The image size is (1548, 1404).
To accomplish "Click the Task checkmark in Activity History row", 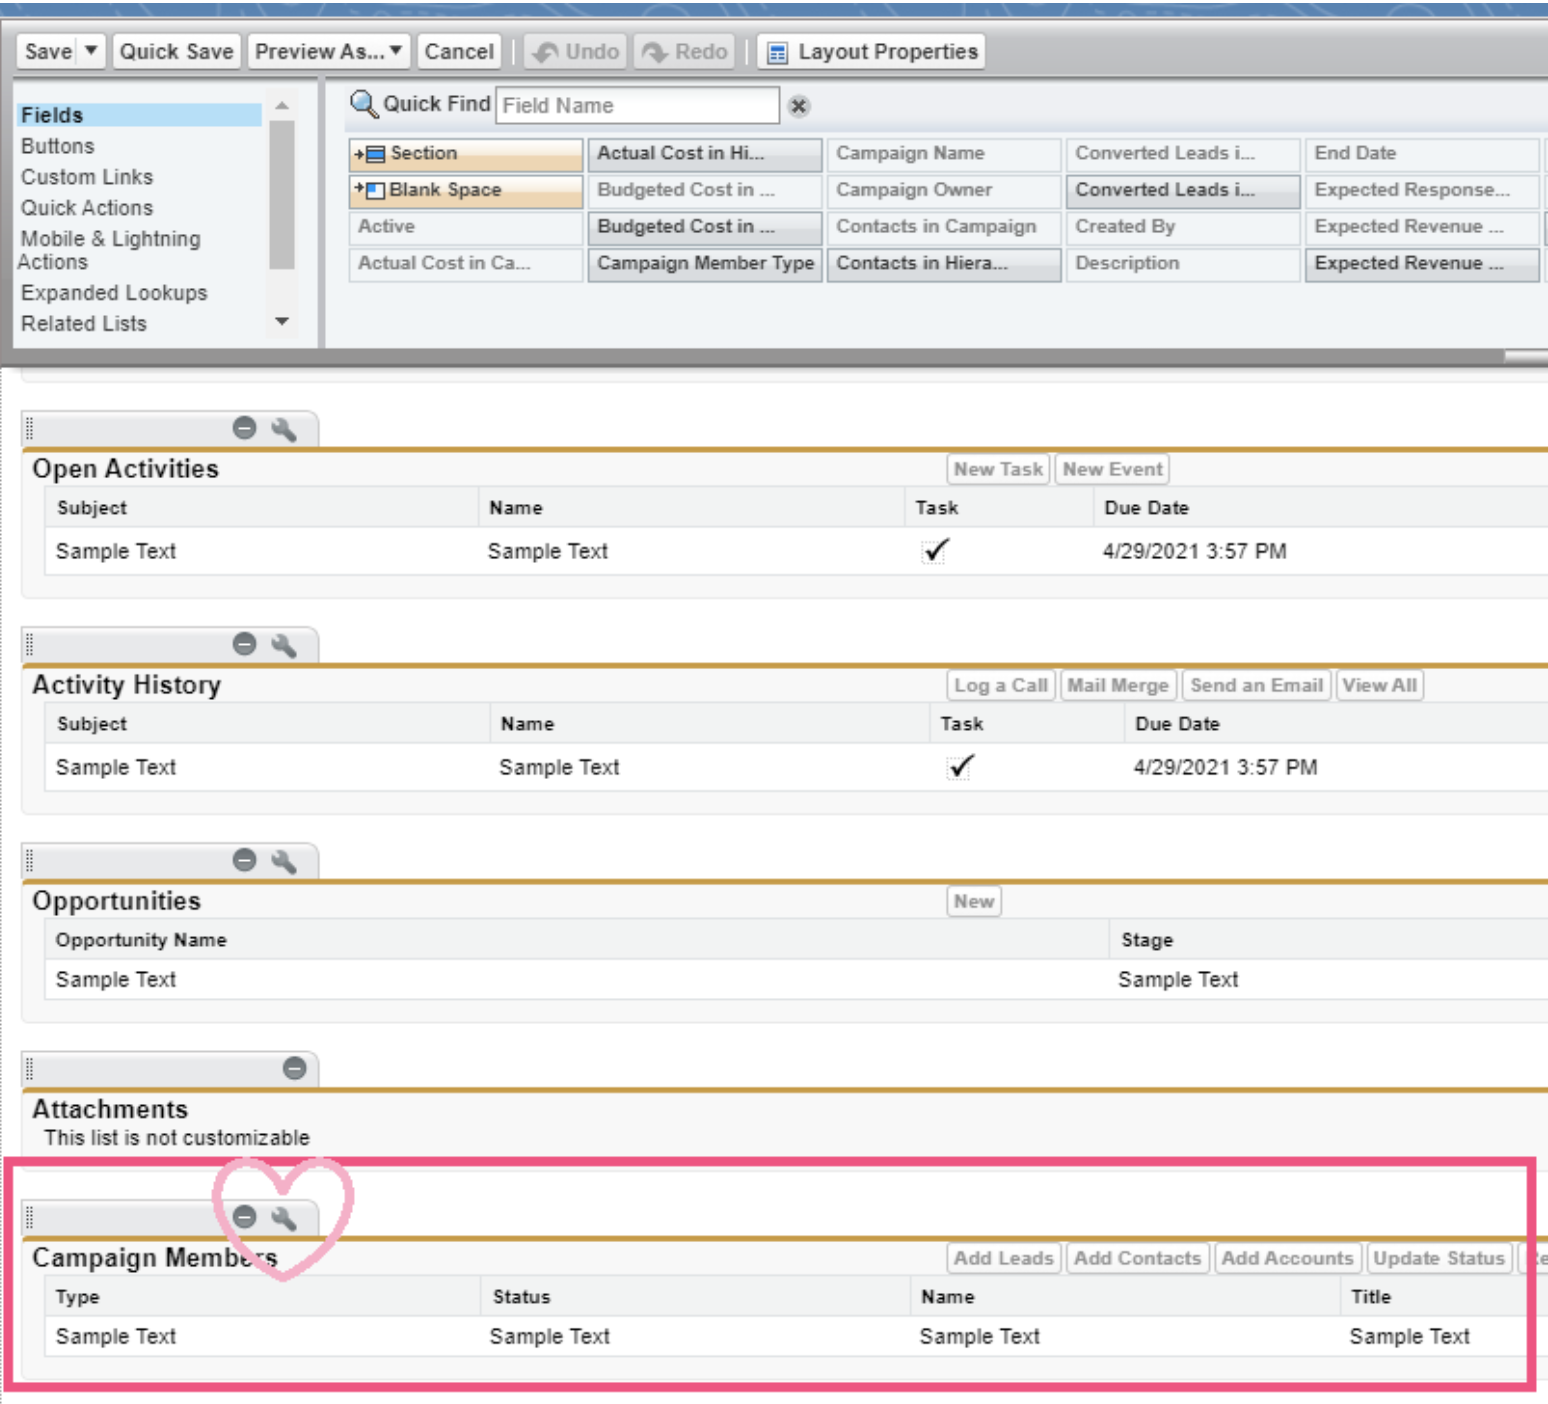I will (x=960, y=766).
